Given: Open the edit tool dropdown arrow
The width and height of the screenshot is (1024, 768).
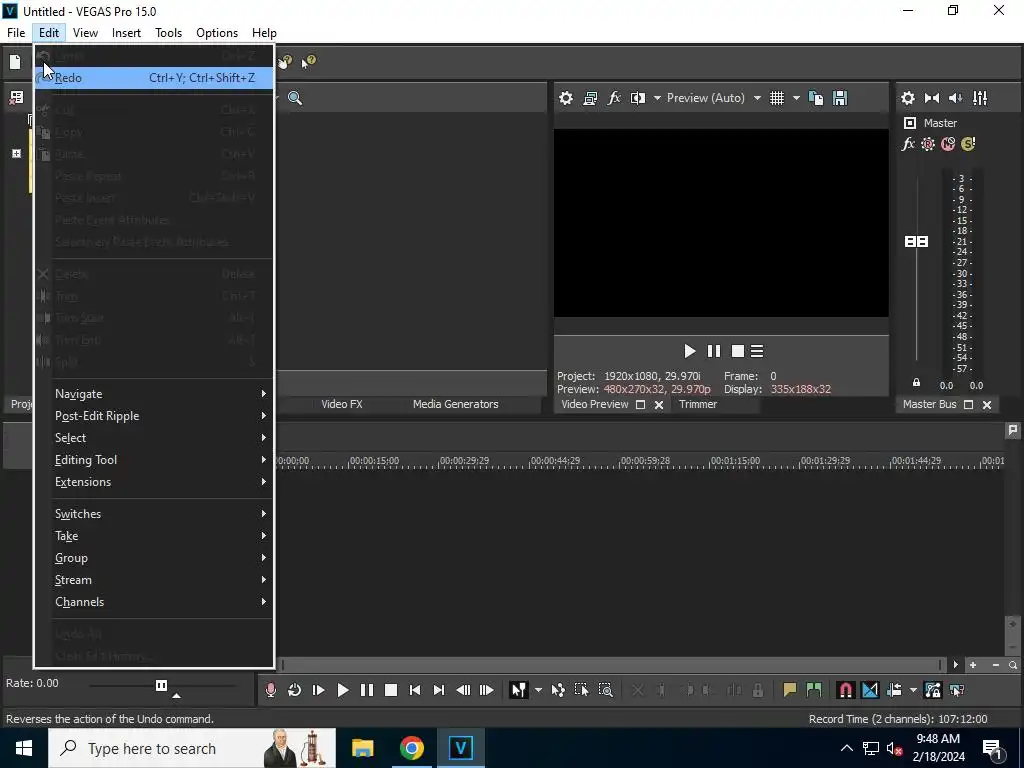Looking at the screenshot, I should point(538,690).
